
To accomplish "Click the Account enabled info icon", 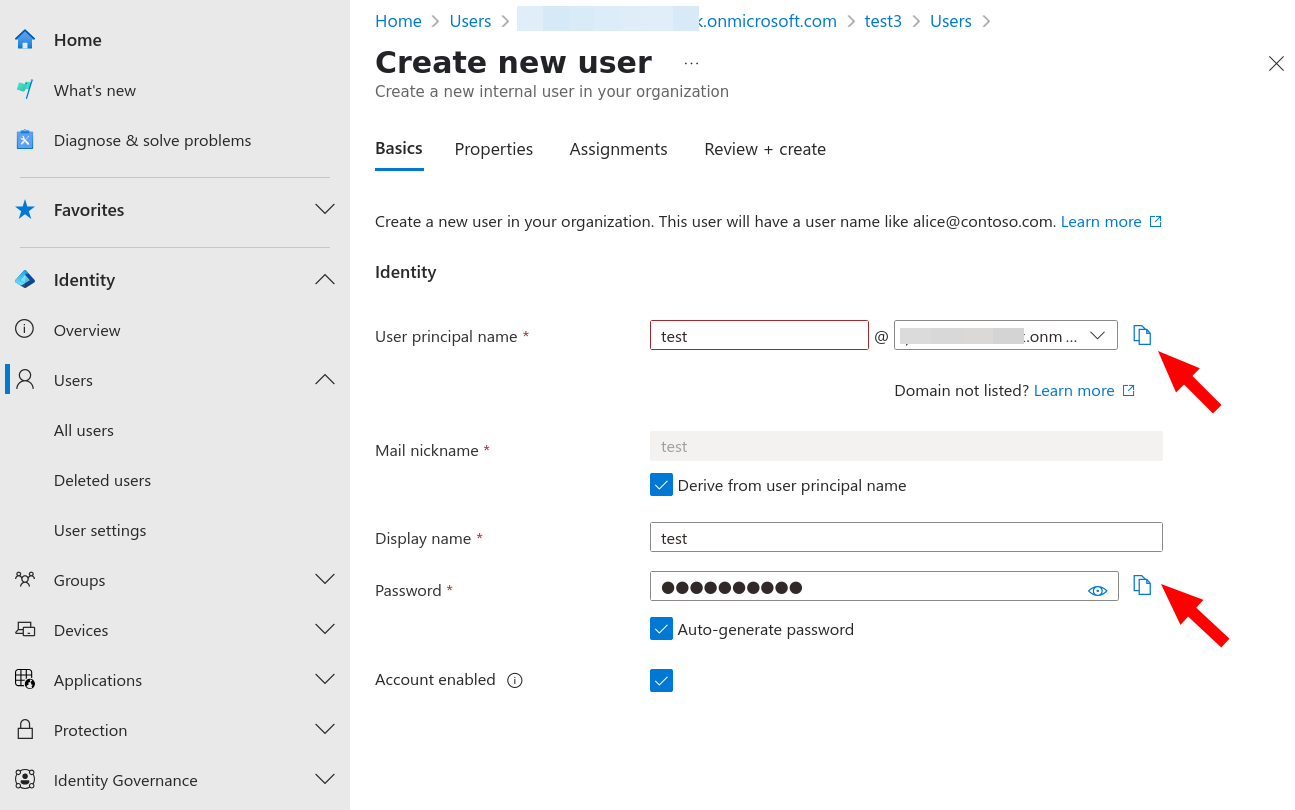I will coord(515,681).
